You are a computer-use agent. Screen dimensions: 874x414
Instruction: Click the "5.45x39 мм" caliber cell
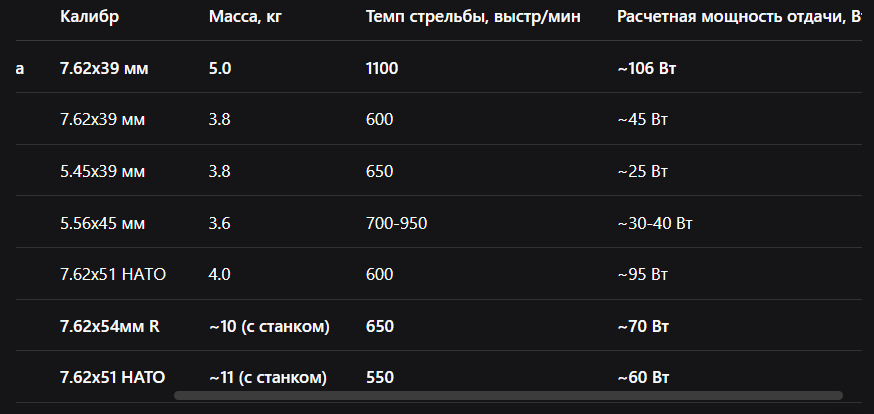click(x=102, y=171)
